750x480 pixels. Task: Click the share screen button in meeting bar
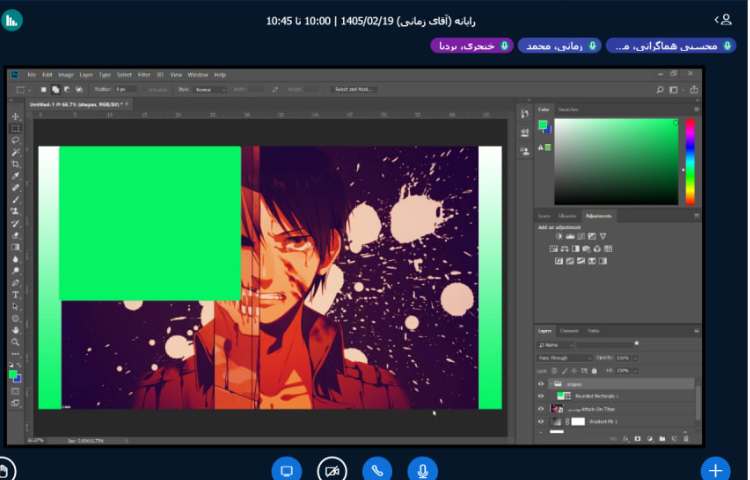pos(287,470)
